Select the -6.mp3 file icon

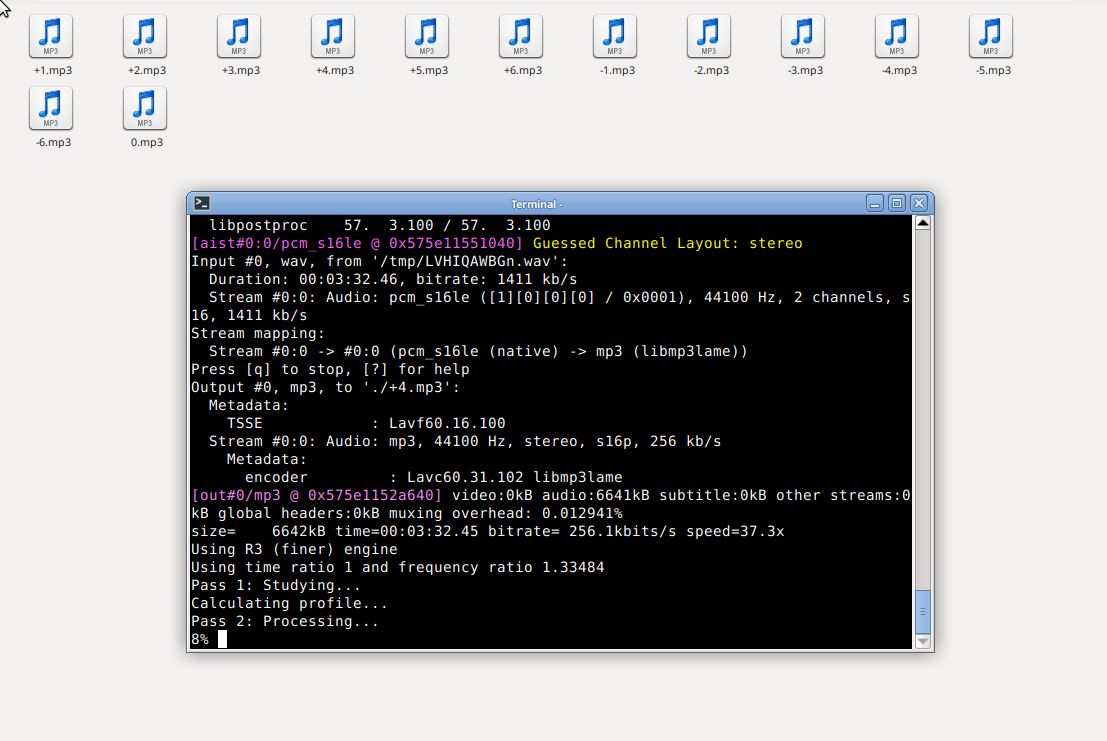(x=51, y=109)
